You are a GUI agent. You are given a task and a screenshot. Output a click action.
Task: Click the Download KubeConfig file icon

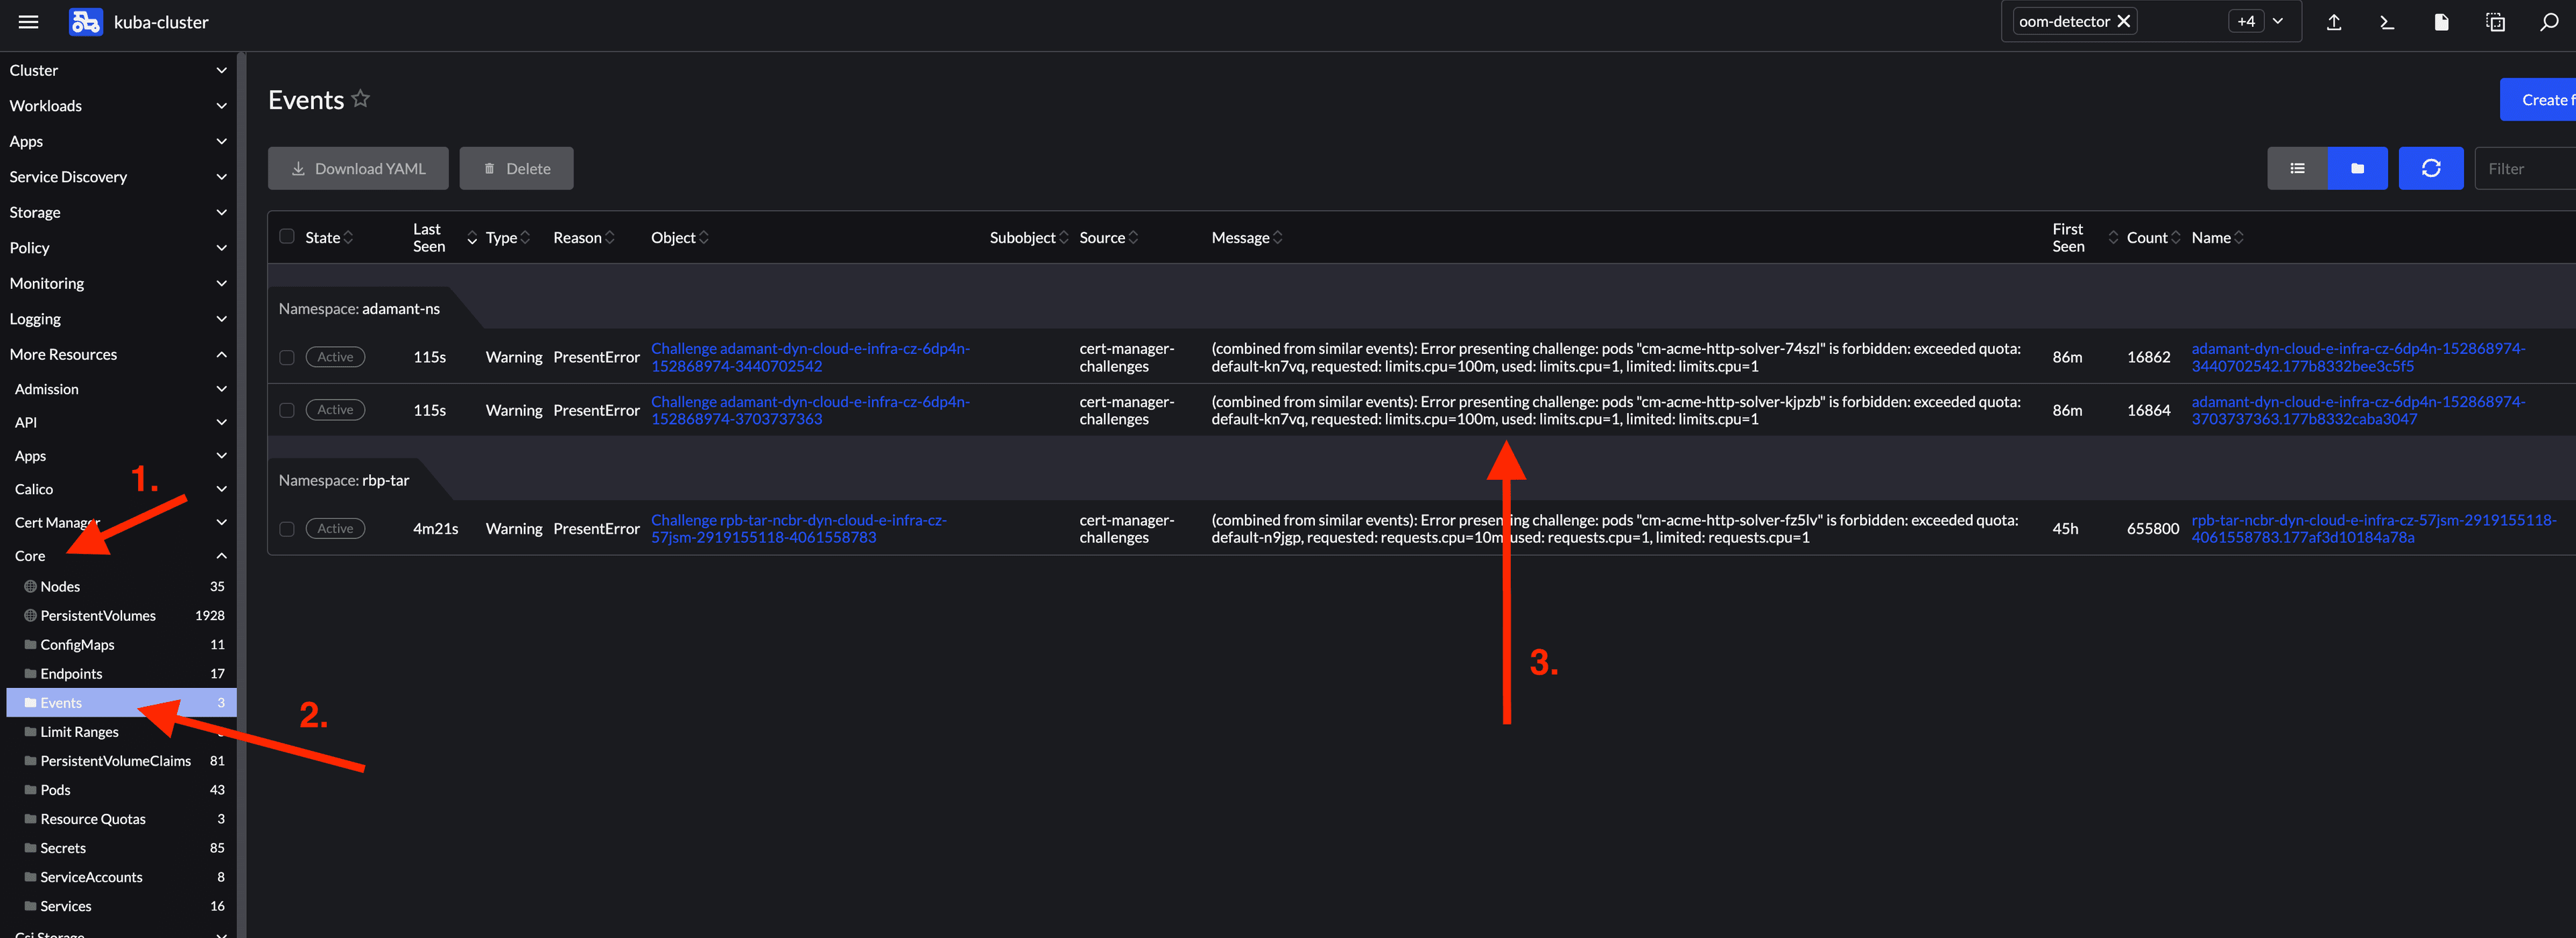(x=2441, y=21)
